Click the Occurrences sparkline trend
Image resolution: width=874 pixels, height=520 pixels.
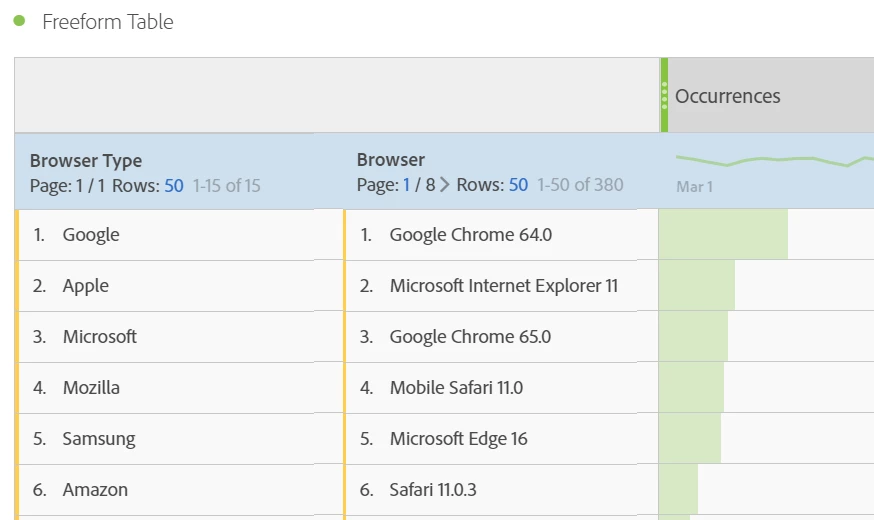click(x=775, y=161)
